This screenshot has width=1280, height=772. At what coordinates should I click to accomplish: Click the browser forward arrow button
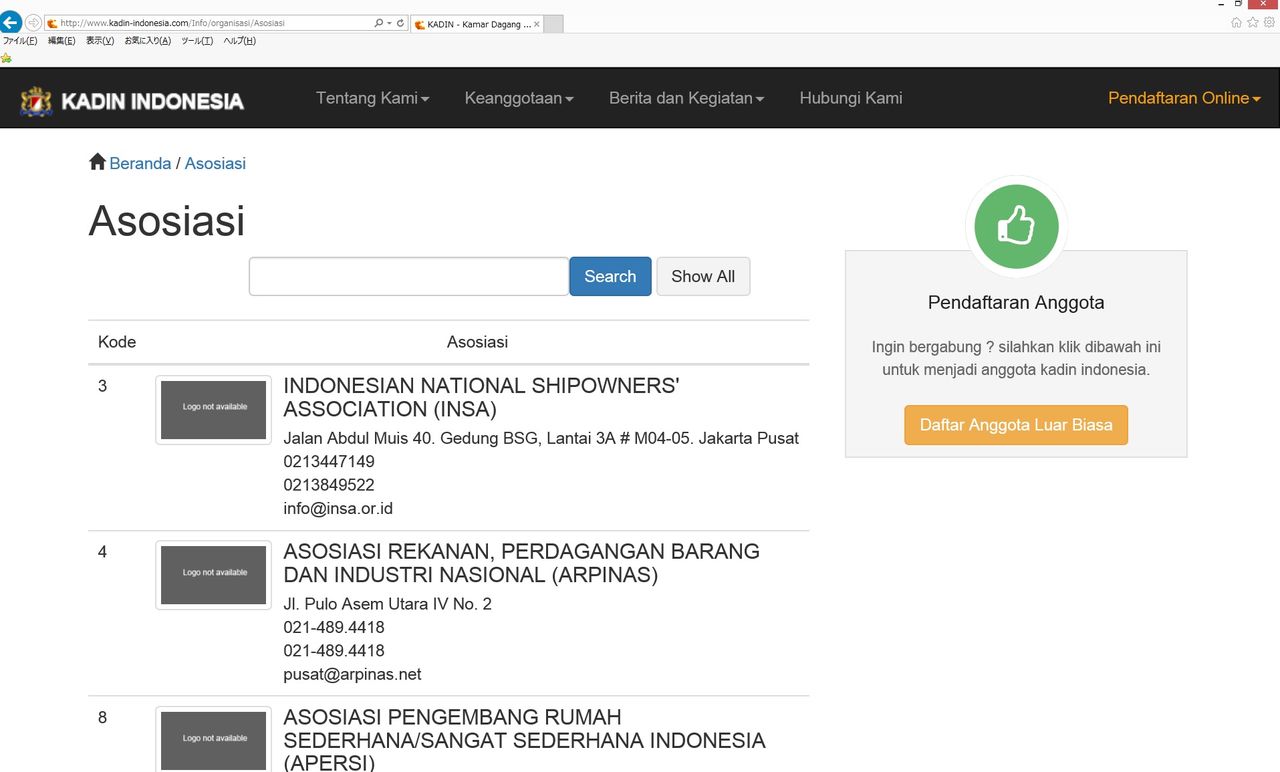[x=33, y=22]
